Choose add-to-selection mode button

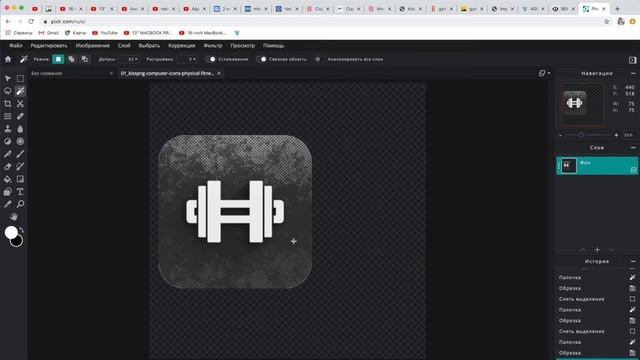click(71, 59)
